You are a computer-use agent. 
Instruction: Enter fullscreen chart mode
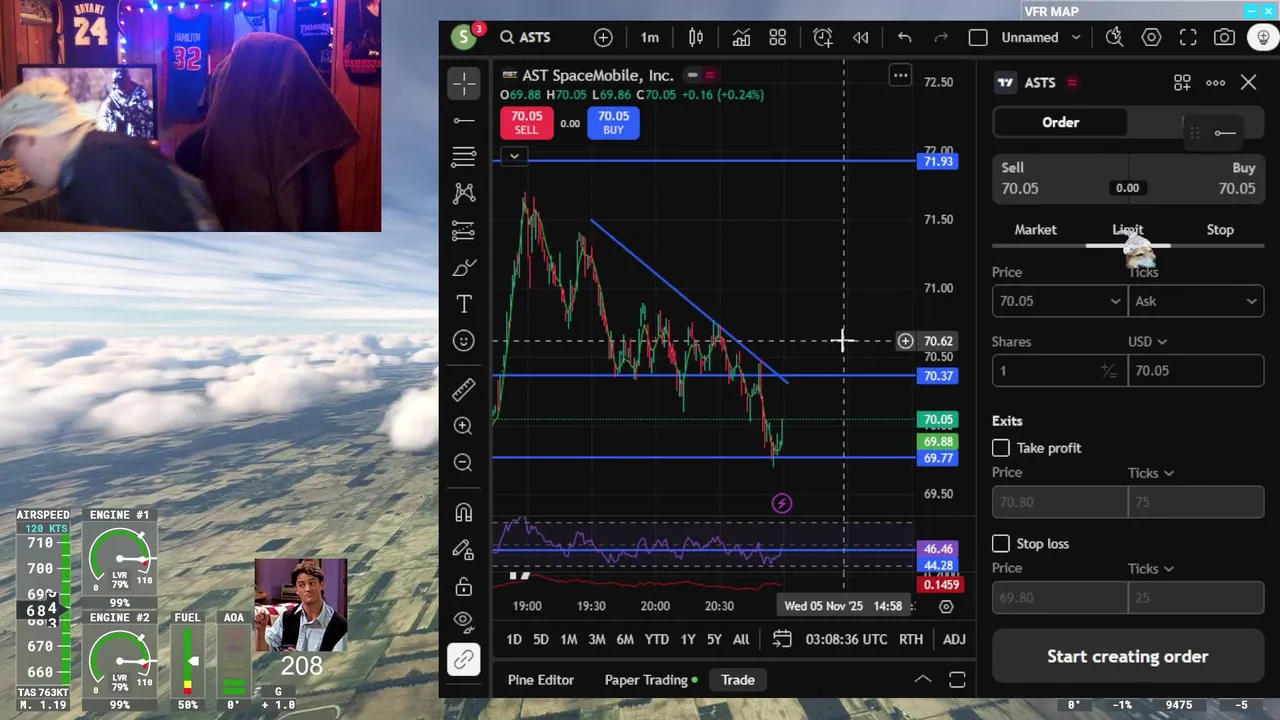(1188, 37)
